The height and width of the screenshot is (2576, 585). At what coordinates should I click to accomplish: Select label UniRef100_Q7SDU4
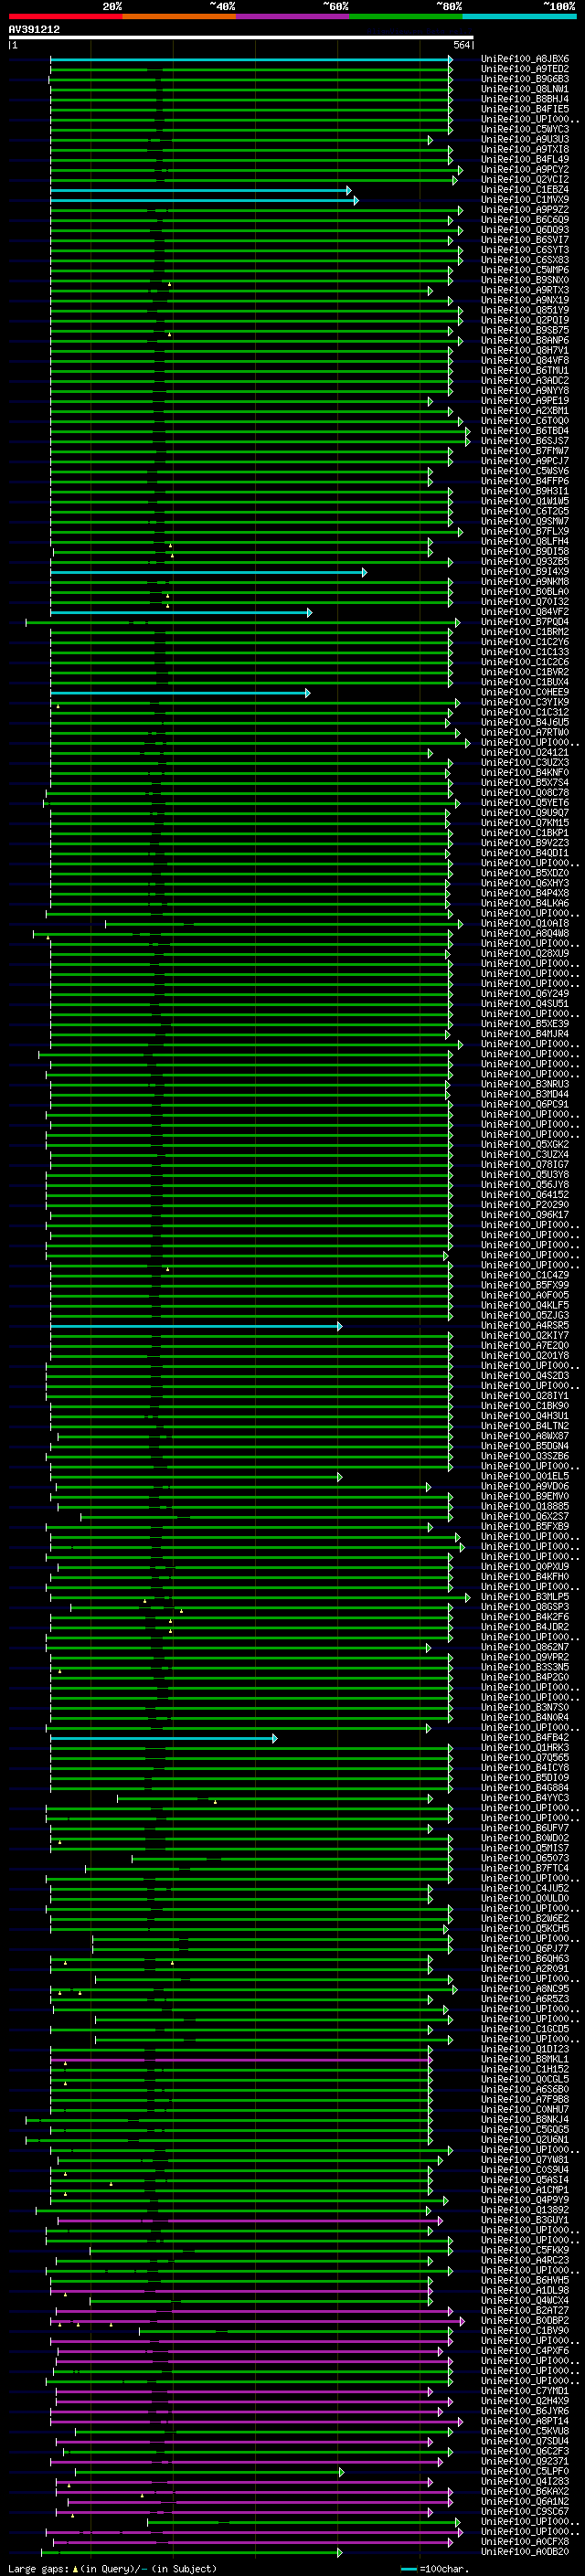coord(525,2441)
